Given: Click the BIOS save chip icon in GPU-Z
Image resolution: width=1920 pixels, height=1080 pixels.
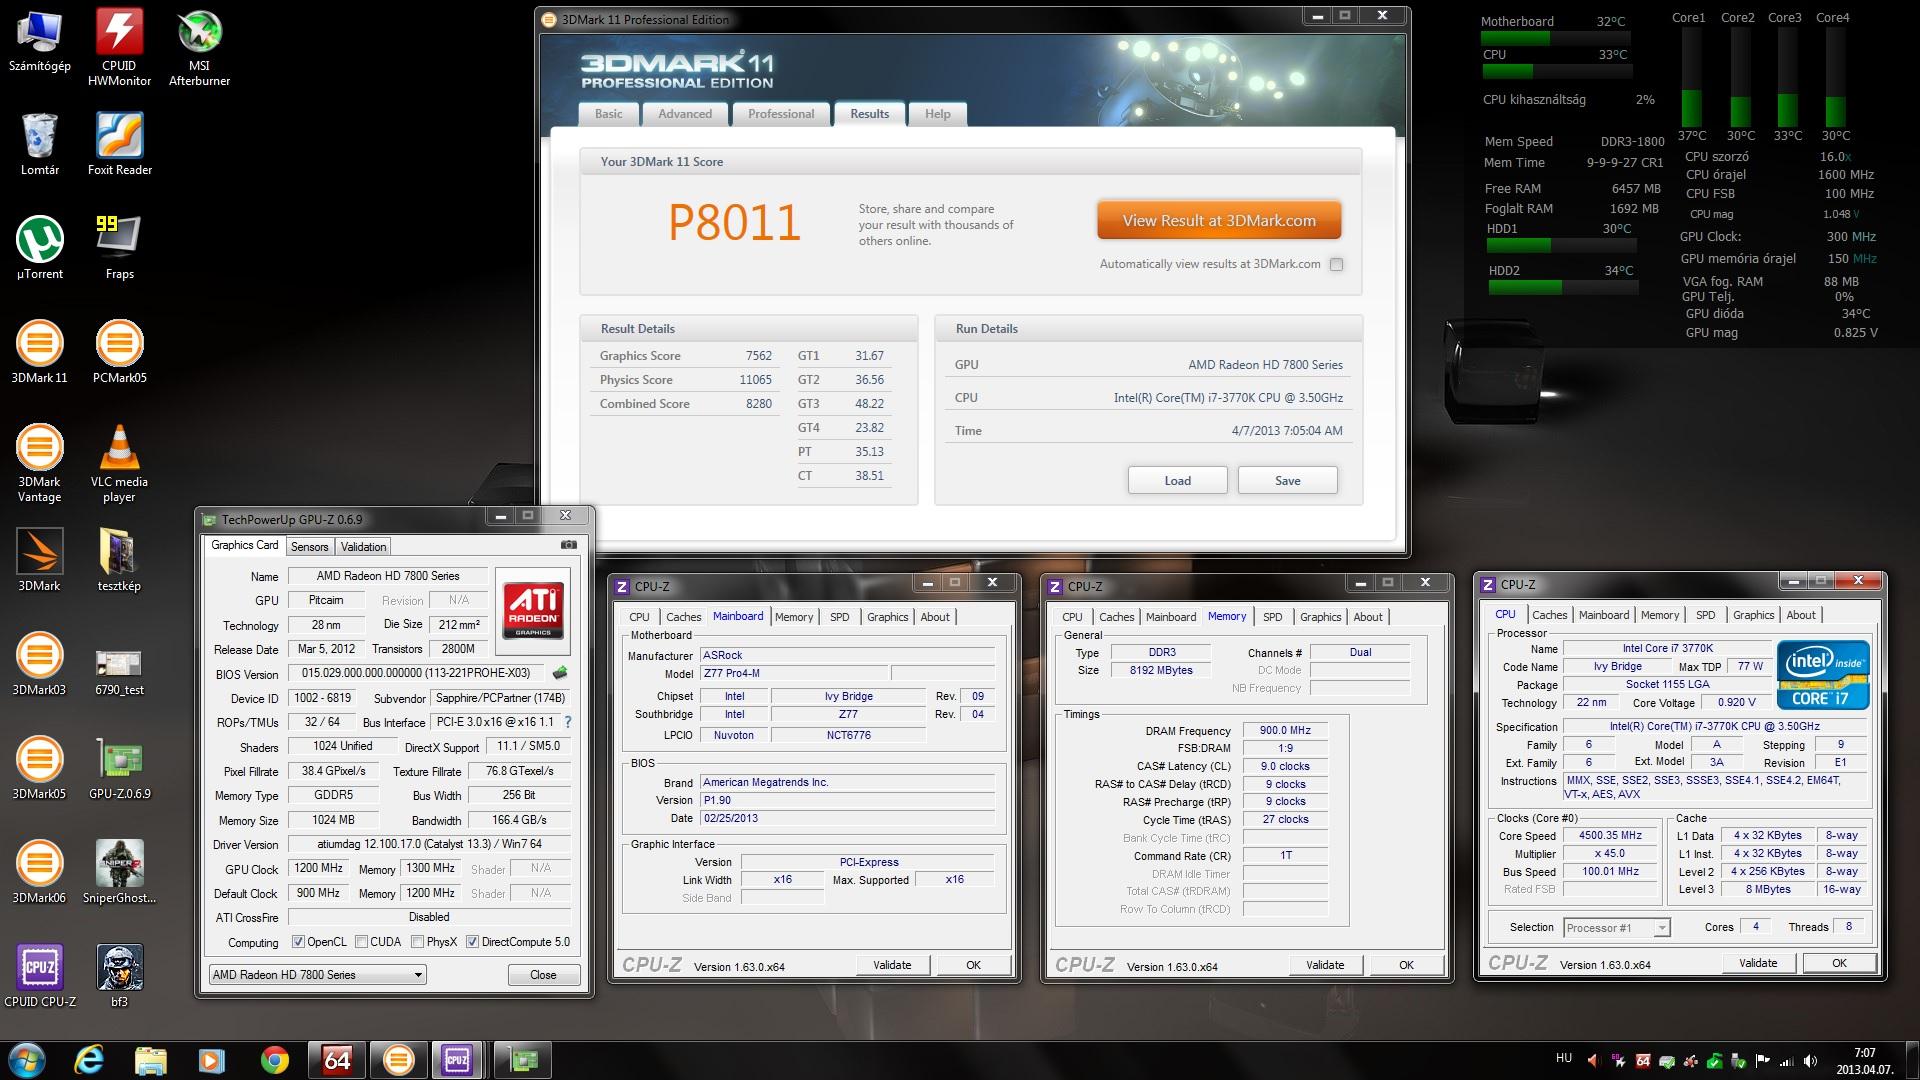Looking at the screenshot, I should point(560,673).
